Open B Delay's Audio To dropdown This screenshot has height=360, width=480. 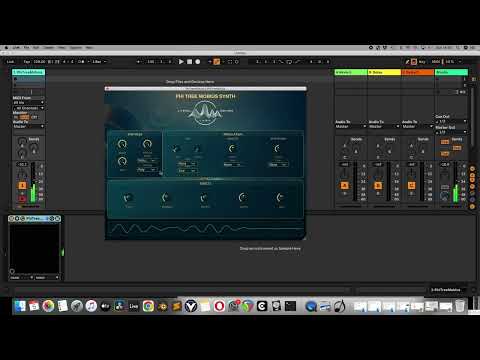point(384,126)
